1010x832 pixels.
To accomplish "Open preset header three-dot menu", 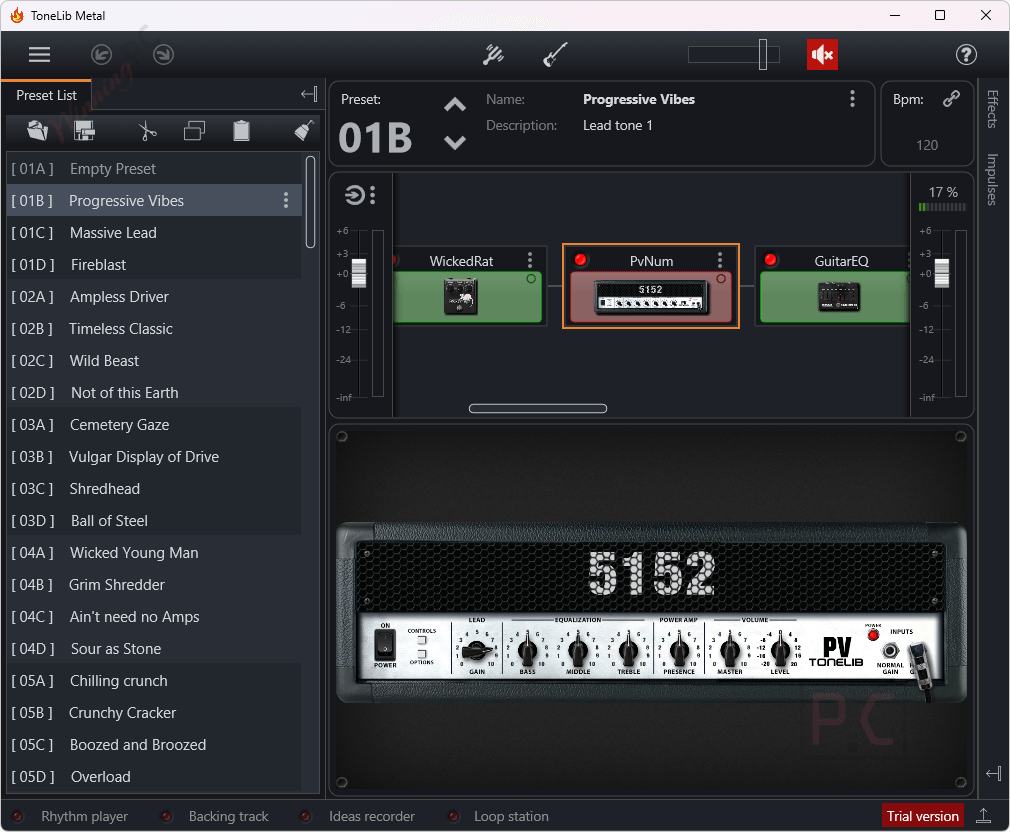I will [x=852, y=99].
